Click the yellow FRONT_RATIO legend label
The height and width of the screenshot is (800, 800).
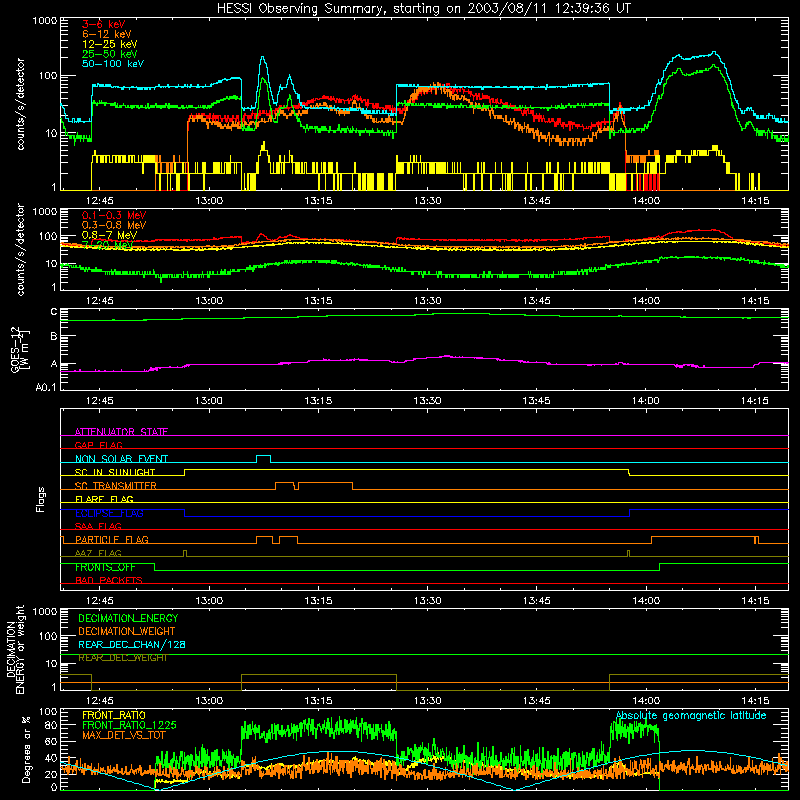click(x=114, y=715)
